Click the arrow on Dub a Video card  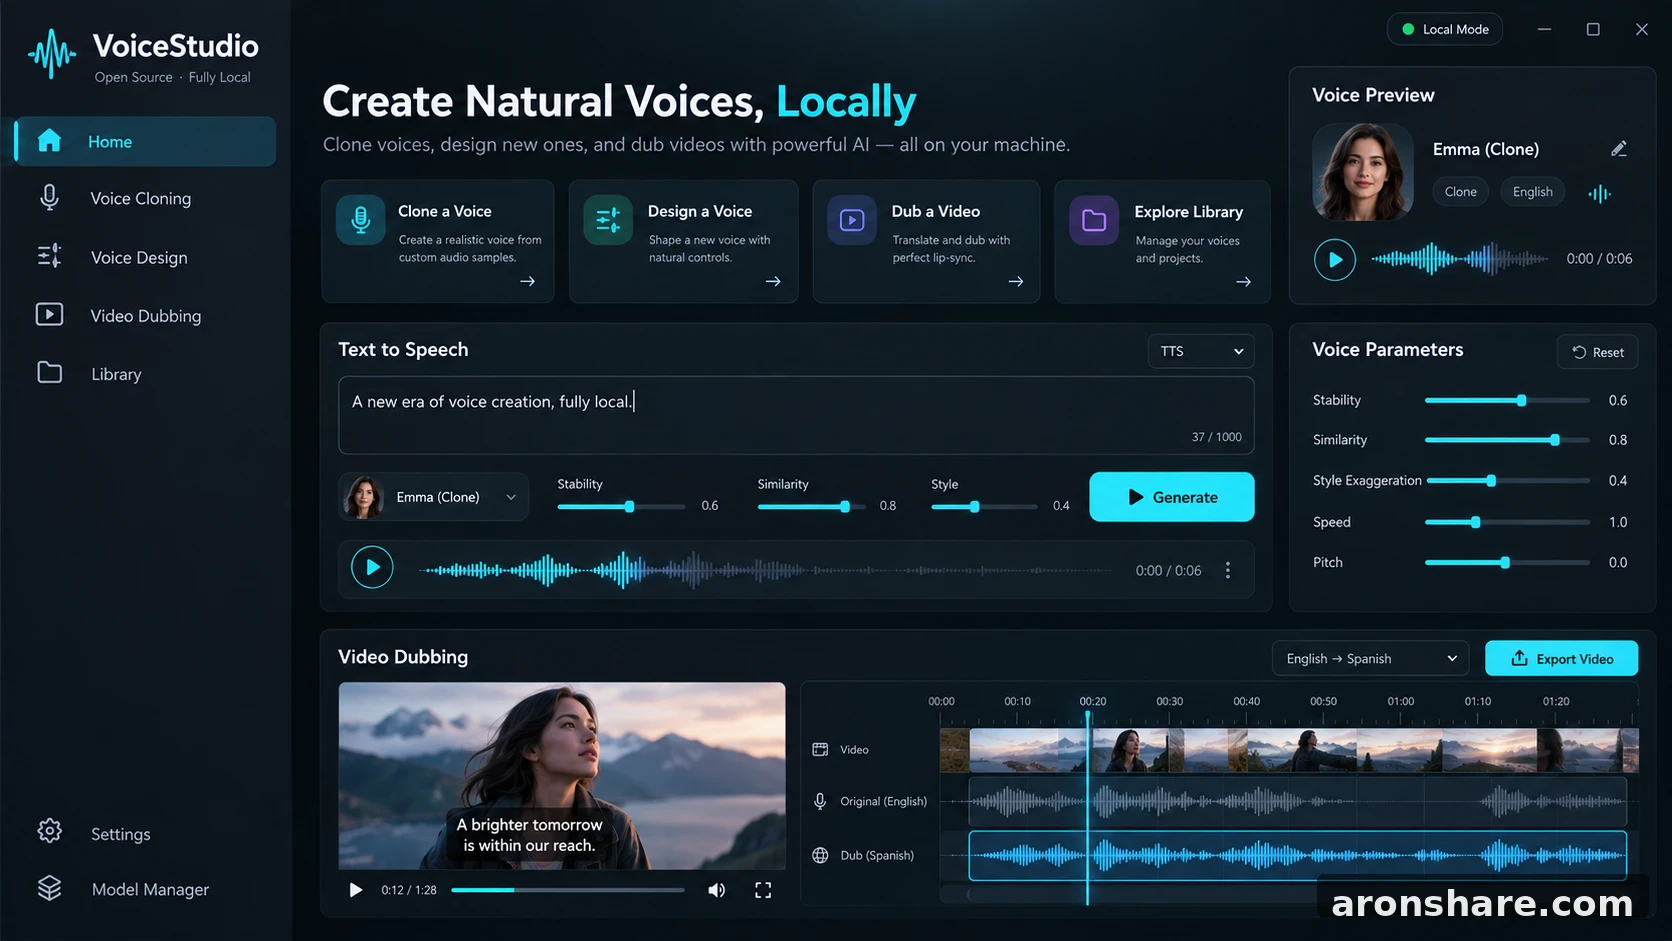(1016, 282)
